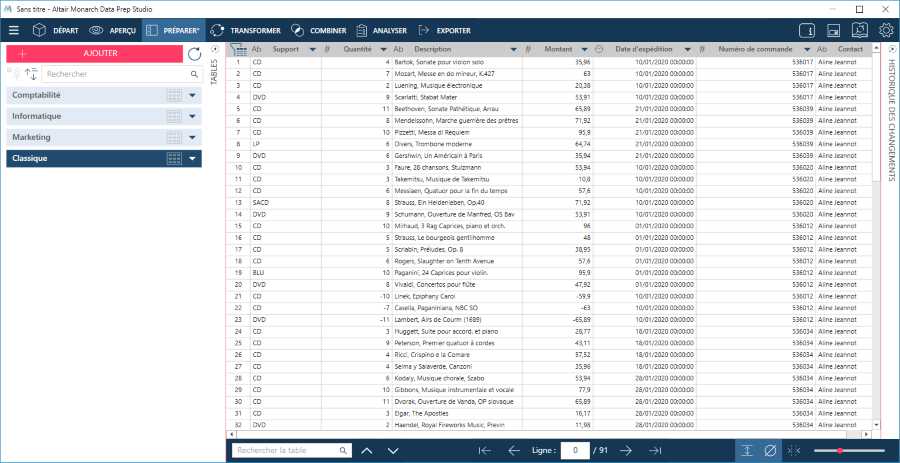Toggle the row height fit button
This screenshot has height=463, width=900.
point(746,451)
